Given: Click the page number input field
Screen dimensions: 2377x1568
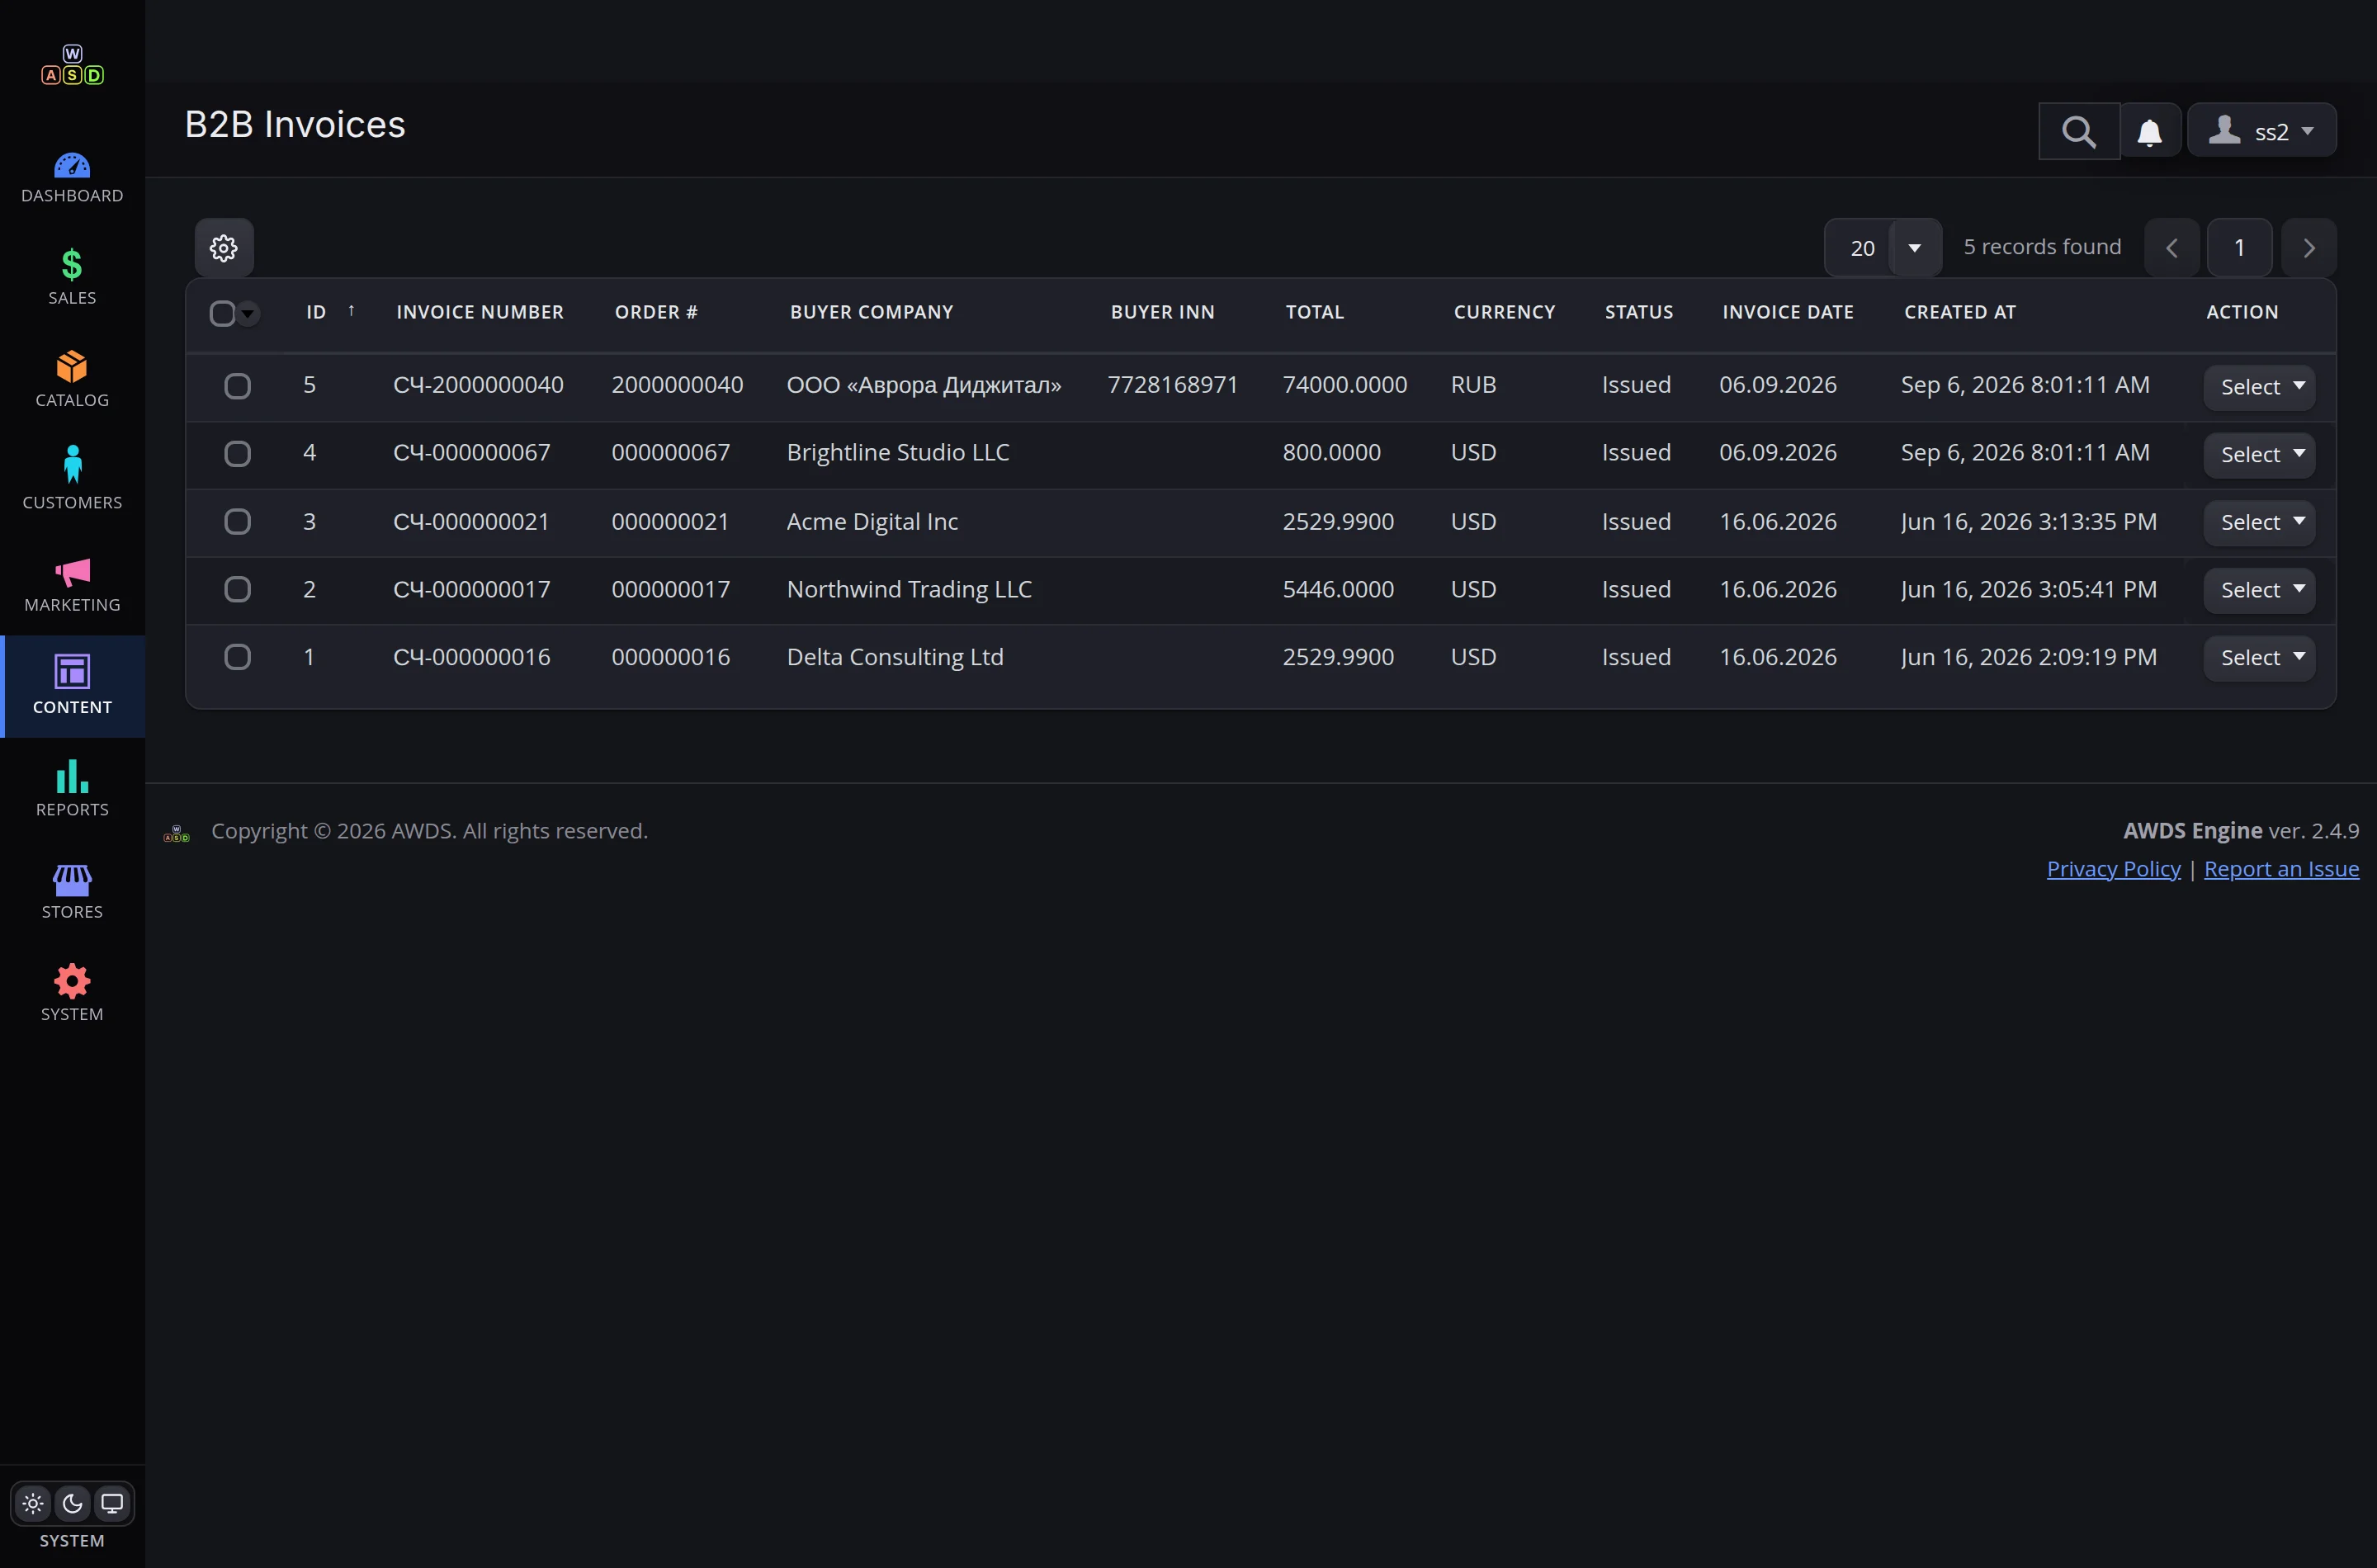Looking at the screenshot, I should pos(2239,247).
